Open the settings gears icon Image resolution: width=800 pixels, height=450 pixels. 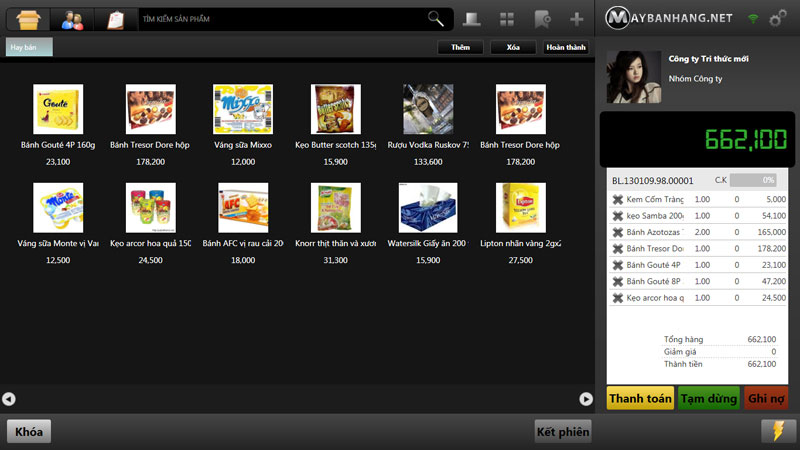[778, 18]
